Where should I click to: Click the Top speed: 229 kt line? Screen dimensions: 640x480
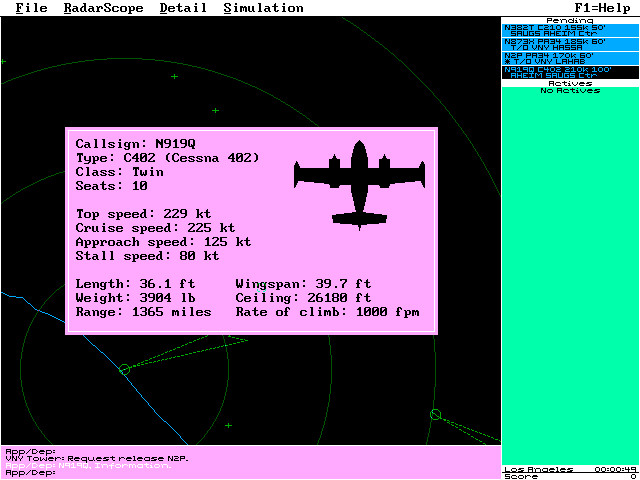tap(143, 214)
